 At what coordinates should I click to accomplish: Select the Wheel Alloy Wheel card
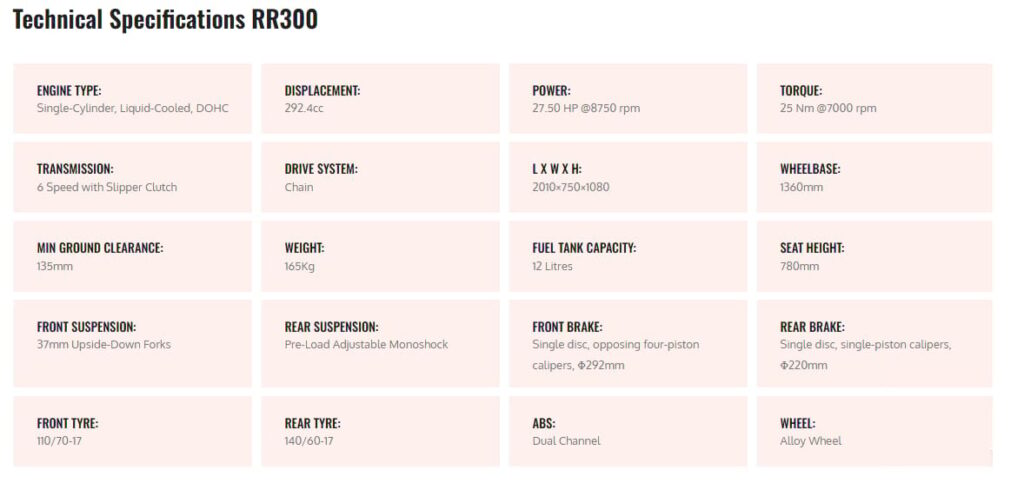874,431
